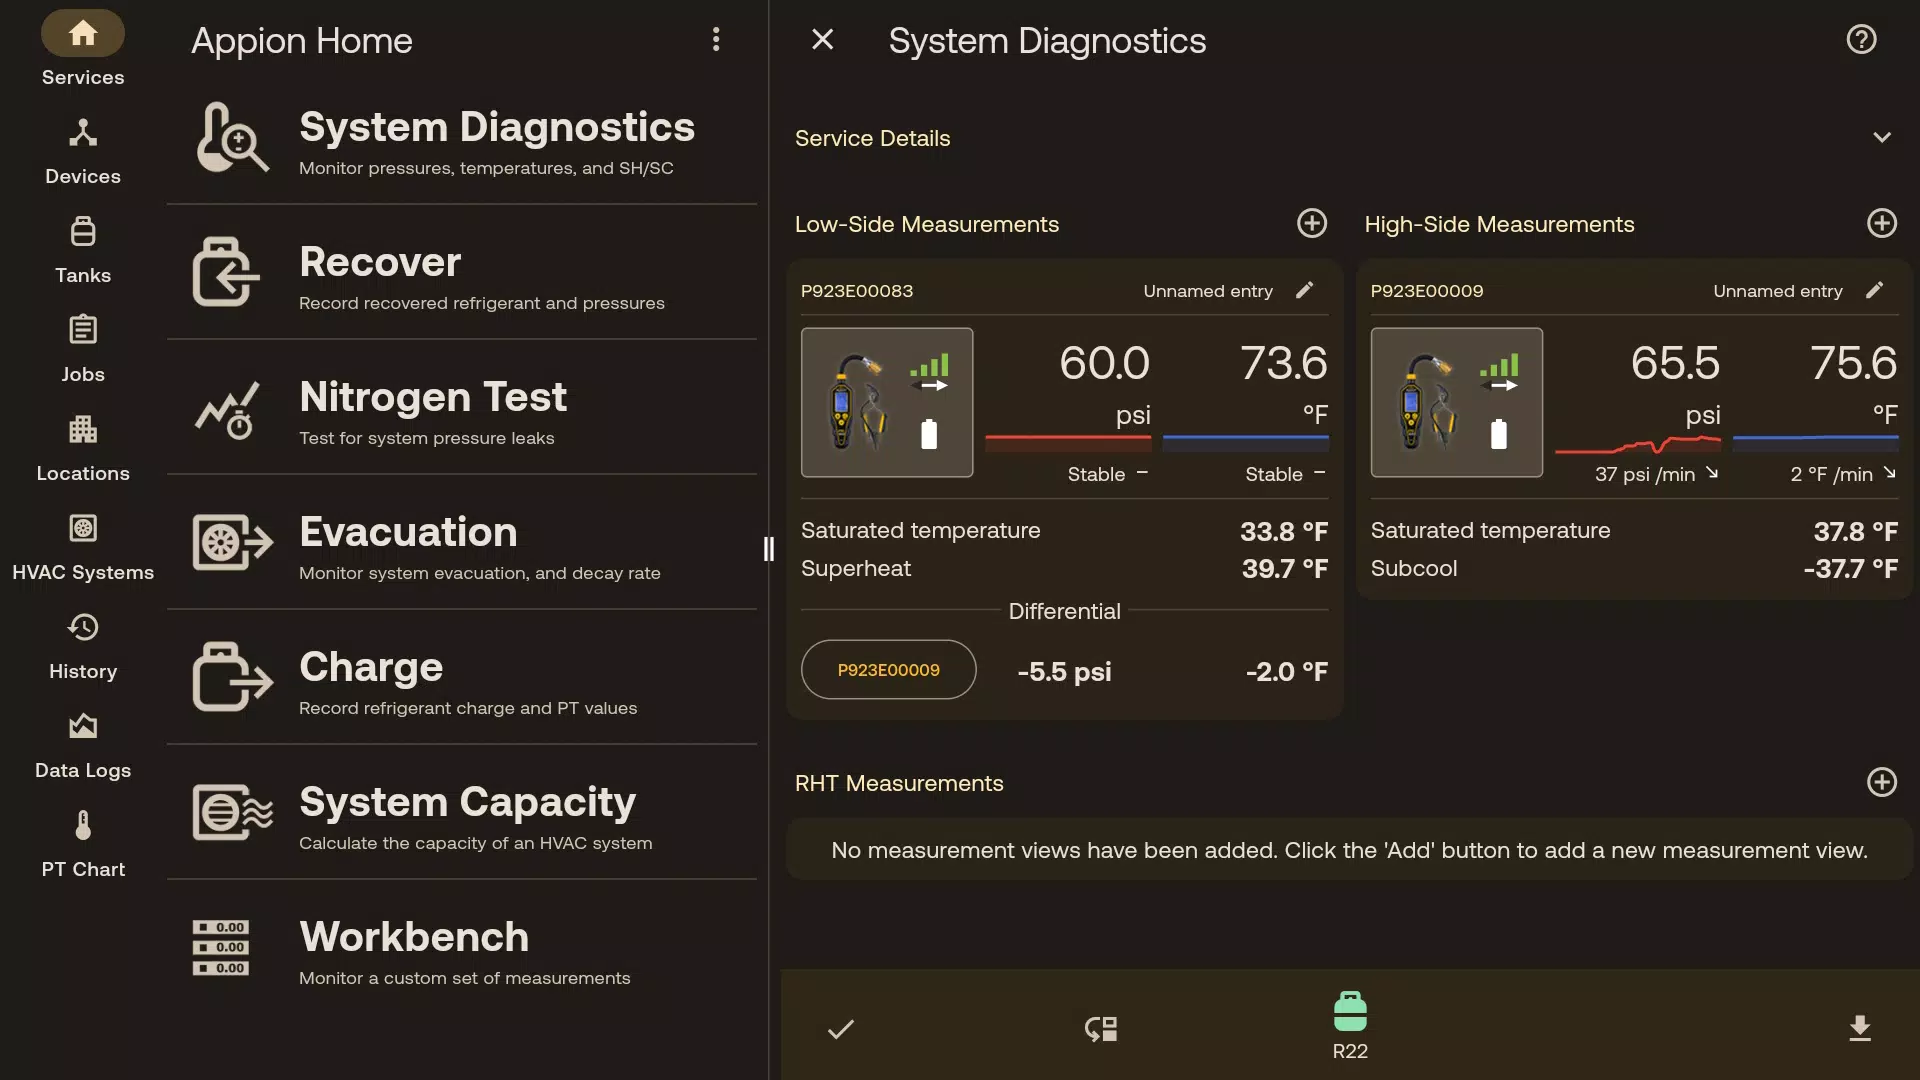Go to the Devices section

[x=83, y=152]
